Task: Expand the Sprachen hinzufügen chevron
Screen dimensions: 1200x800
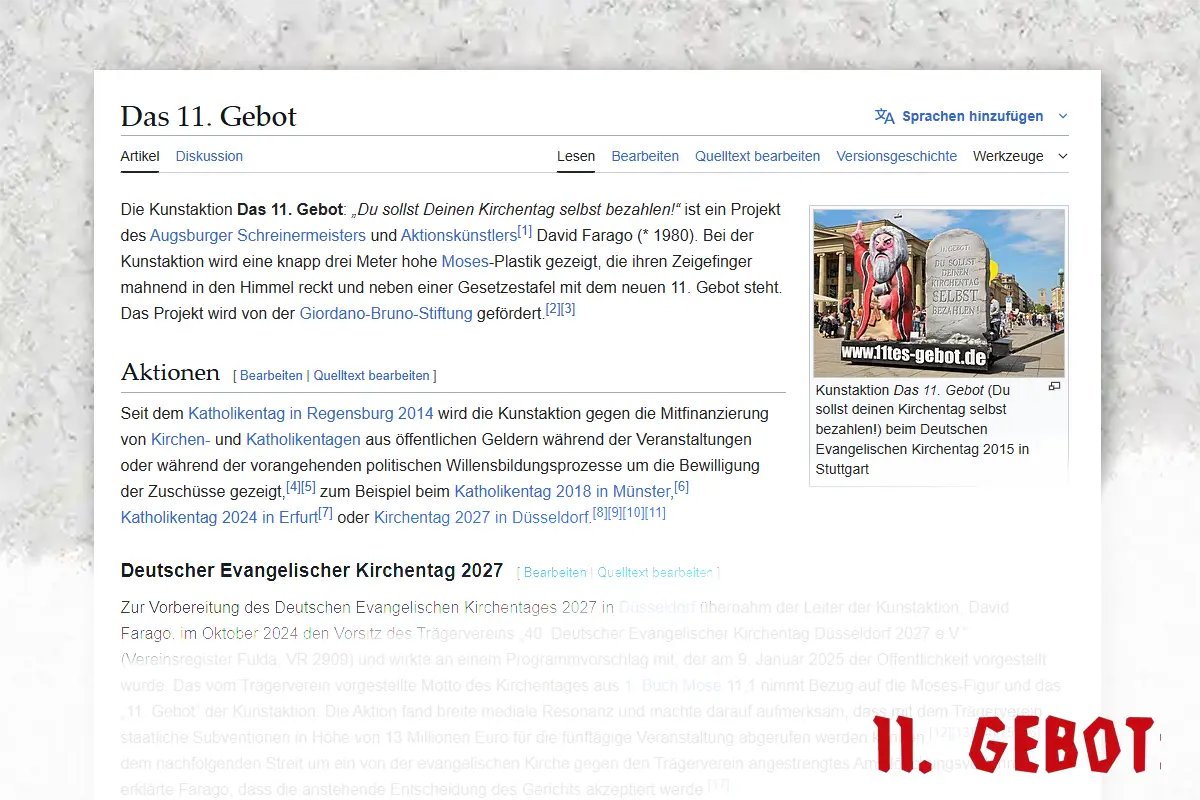Action: pos(1062,116)
